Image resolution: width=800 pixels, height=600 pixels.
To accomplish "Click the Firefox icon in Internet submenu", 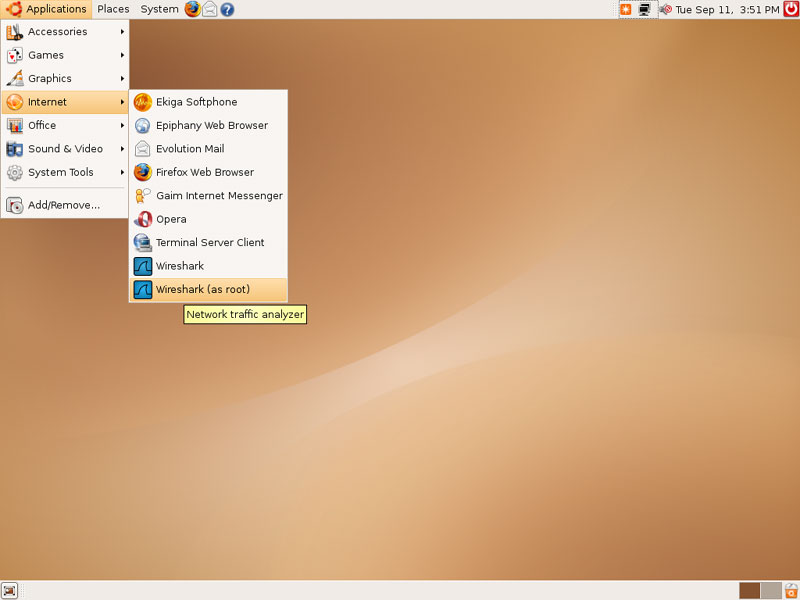I will (x=142, y=172).
